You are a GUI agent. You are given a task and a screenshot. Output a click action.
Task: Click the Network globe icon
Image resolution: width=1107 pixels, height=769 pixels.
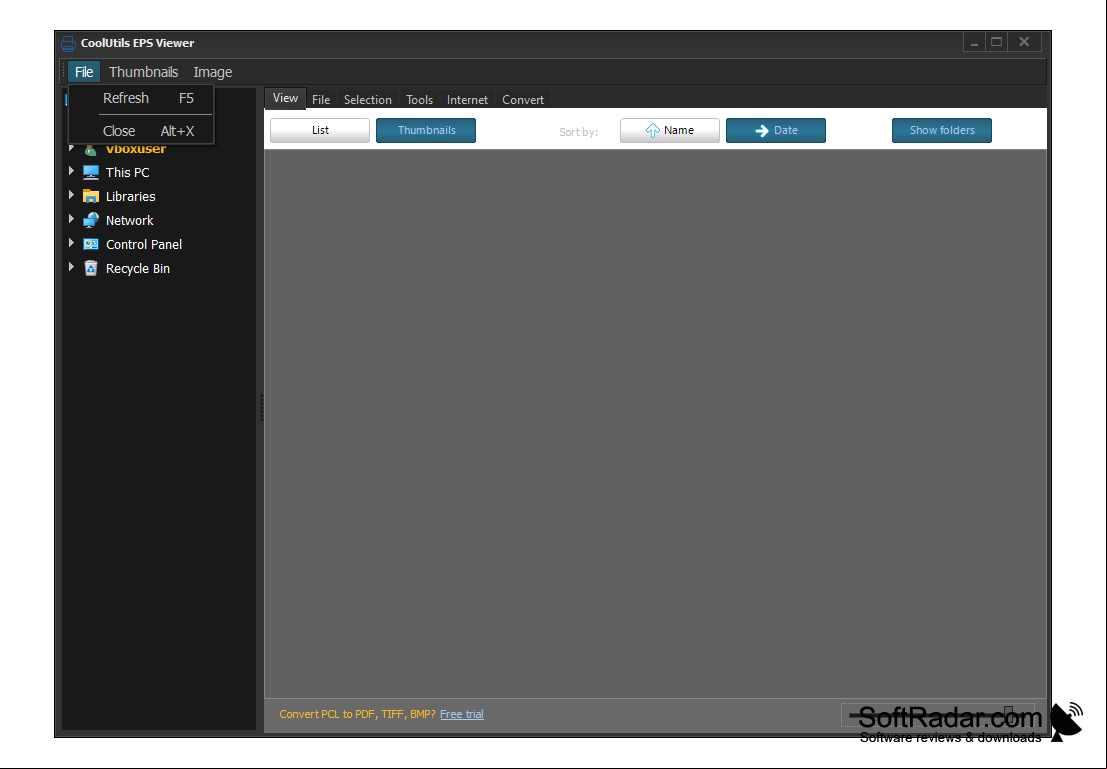coord(90,220)
